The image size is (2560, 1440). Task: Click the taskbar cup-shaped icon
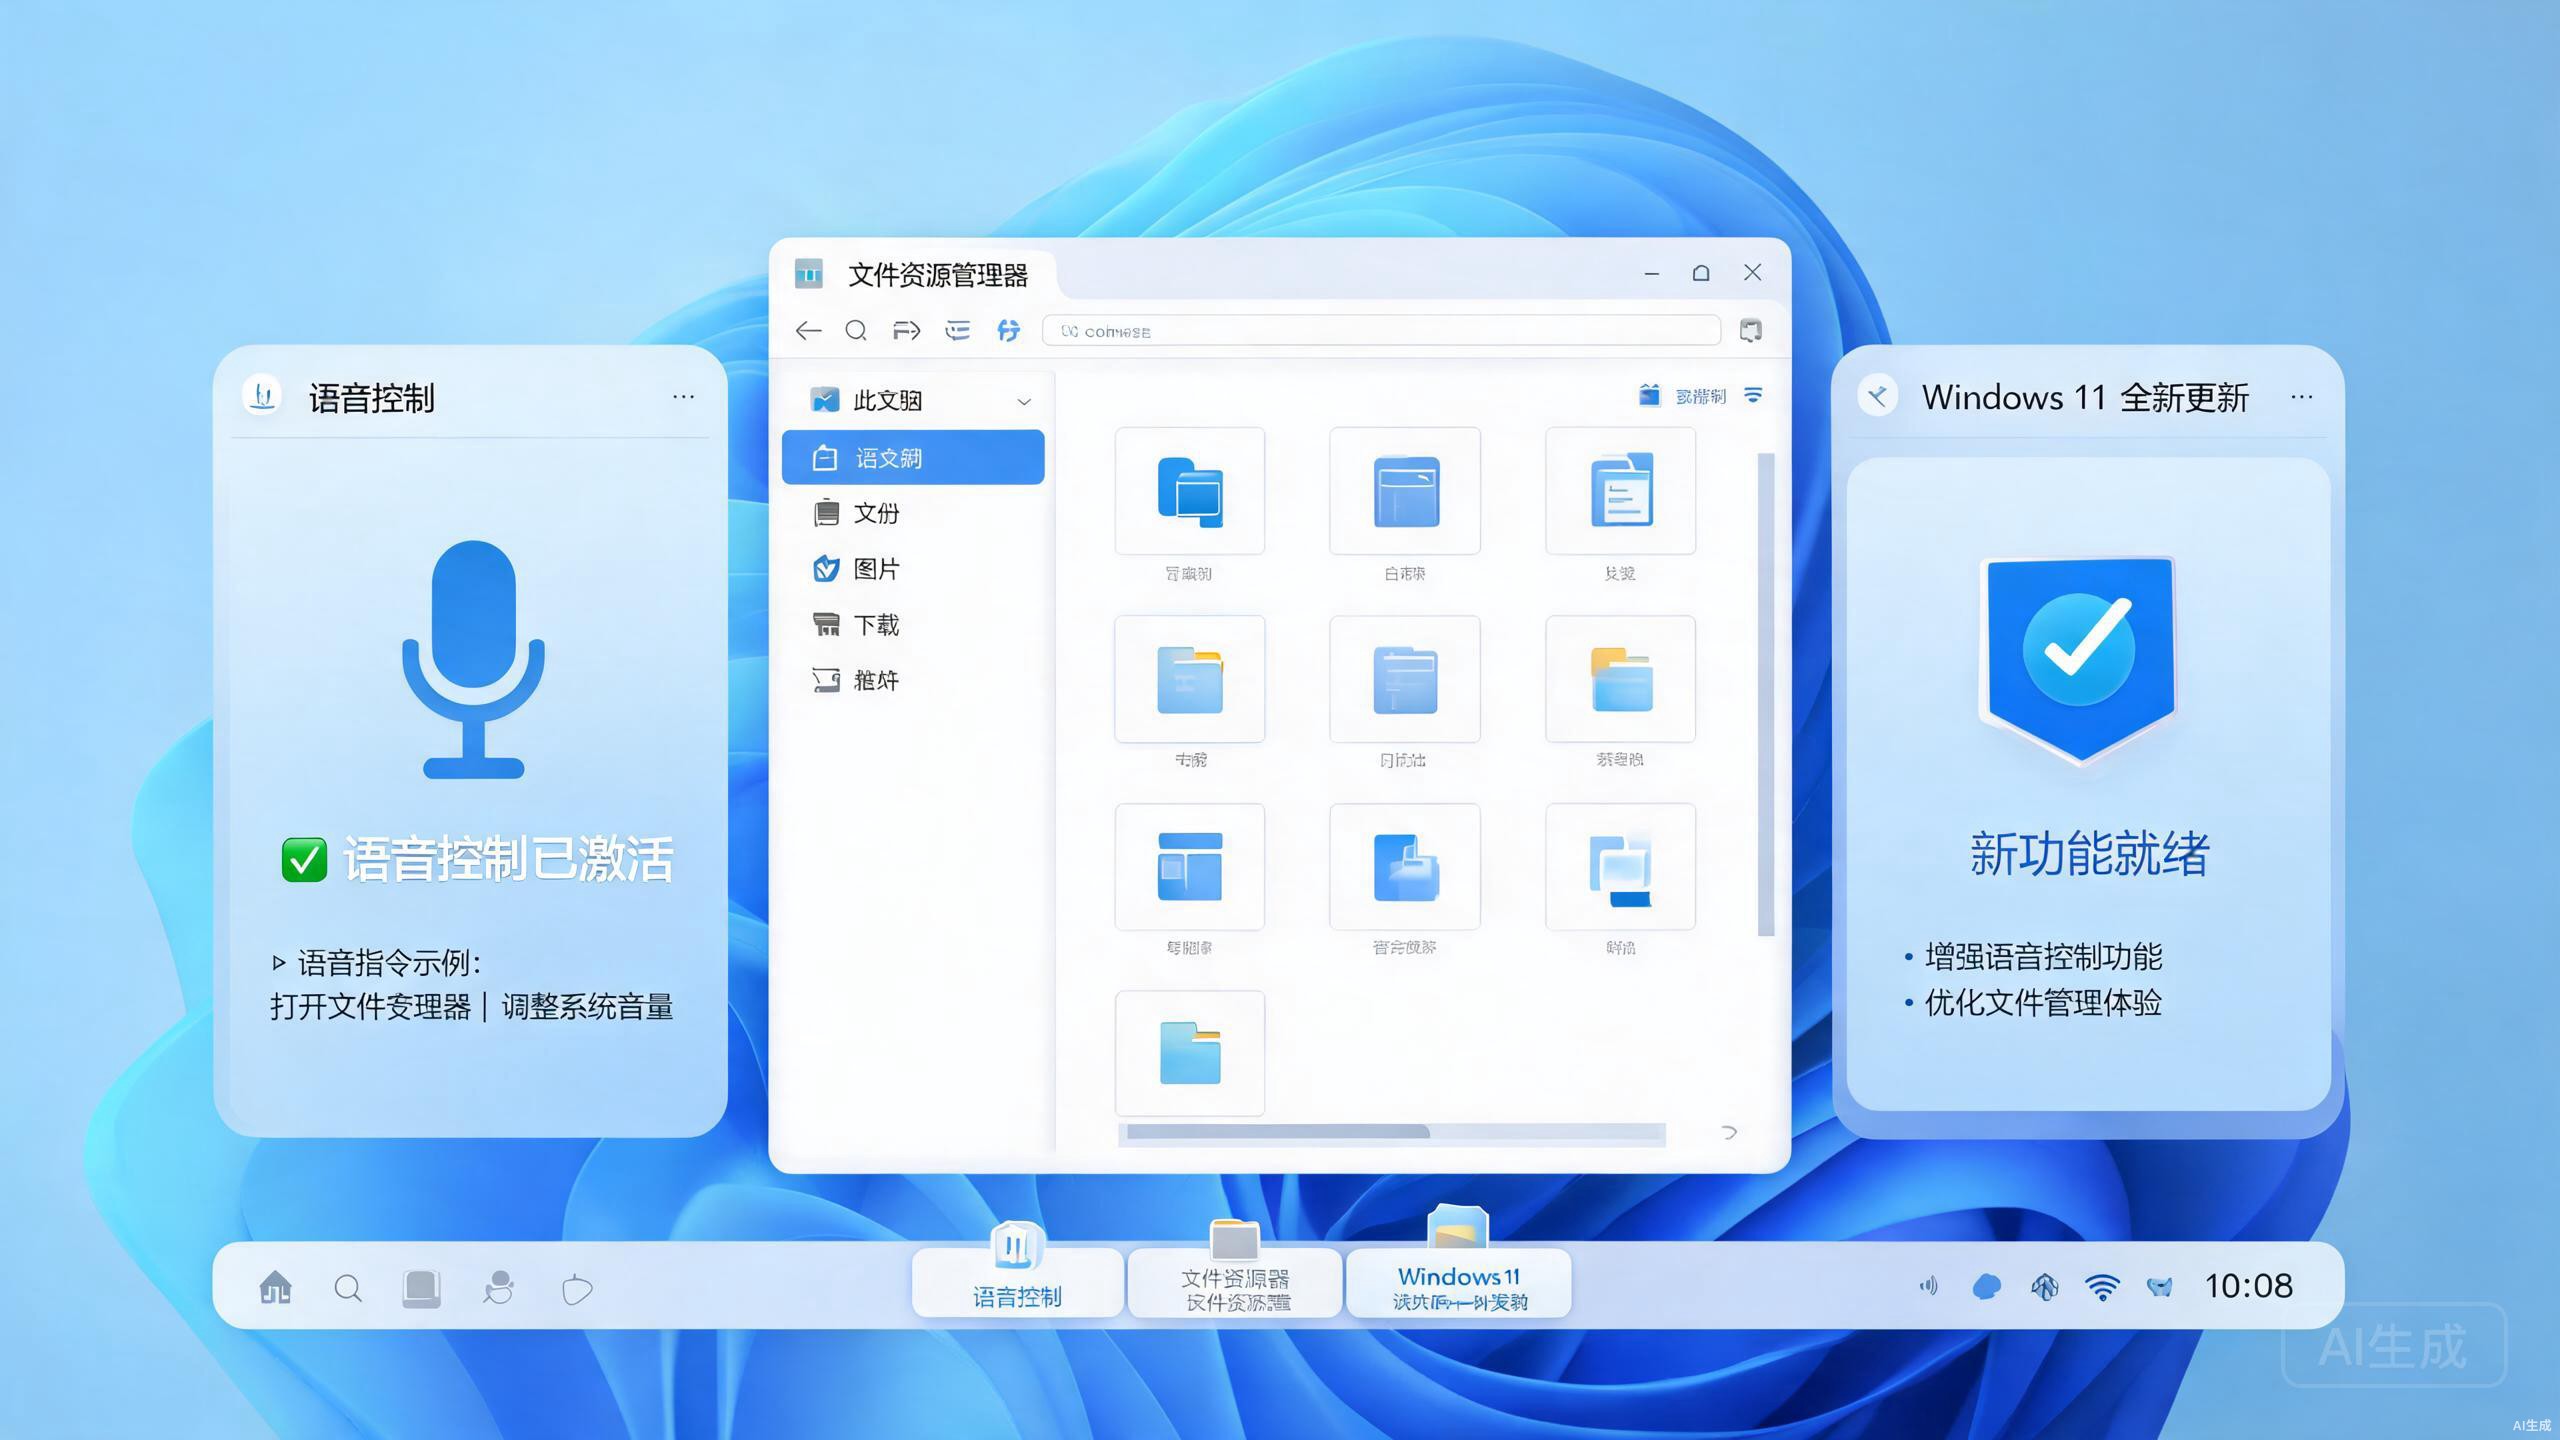point(577,1289)
